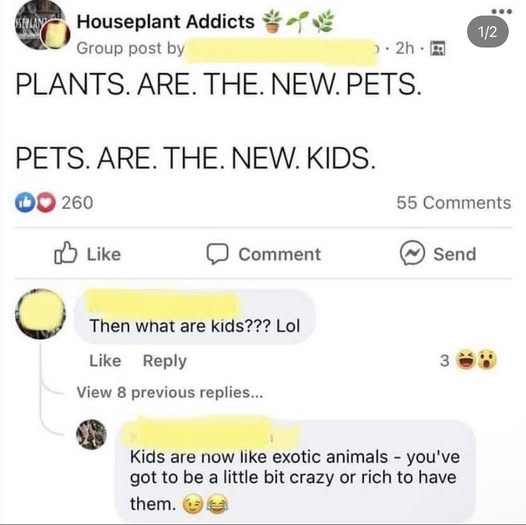Viewport: 526px width, 525px height.
Task: Click the 1/2 image counter badge
Action: (x=488, y=32)
